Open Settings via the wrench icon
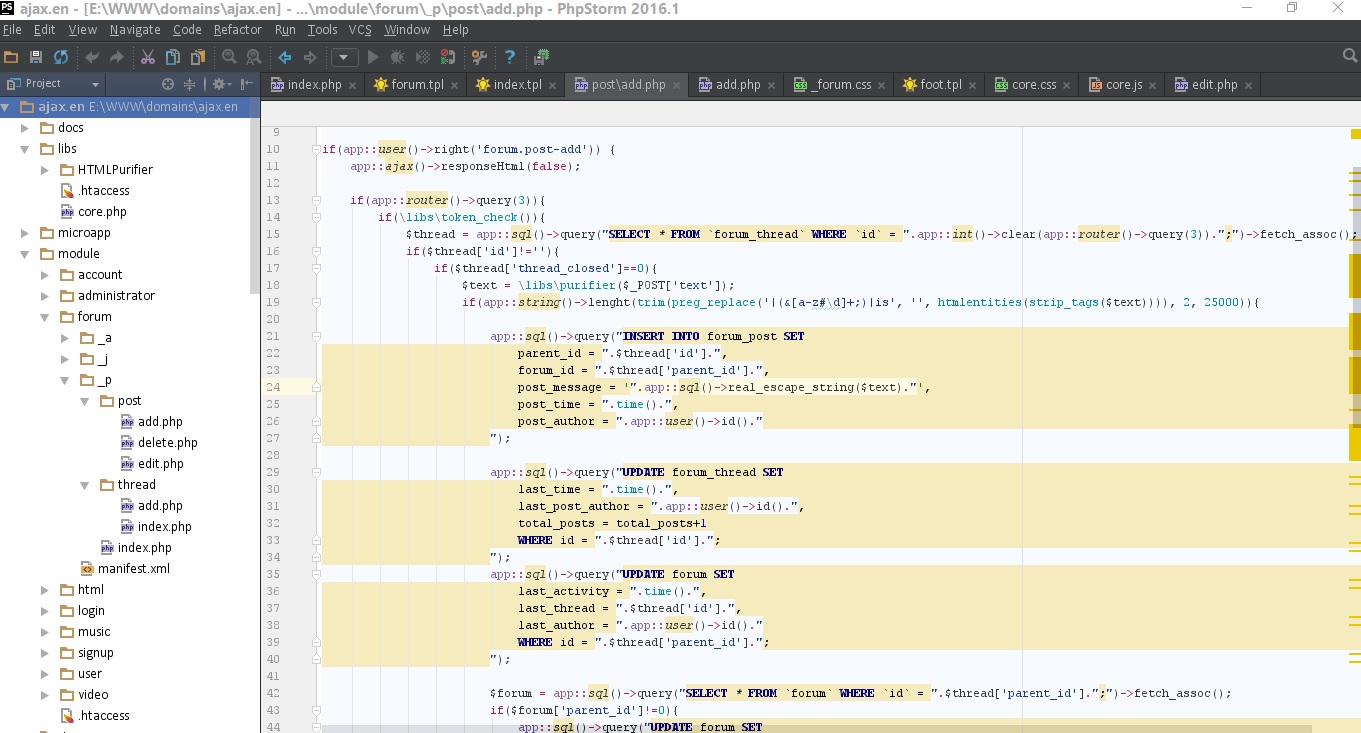 pos(479,57)
